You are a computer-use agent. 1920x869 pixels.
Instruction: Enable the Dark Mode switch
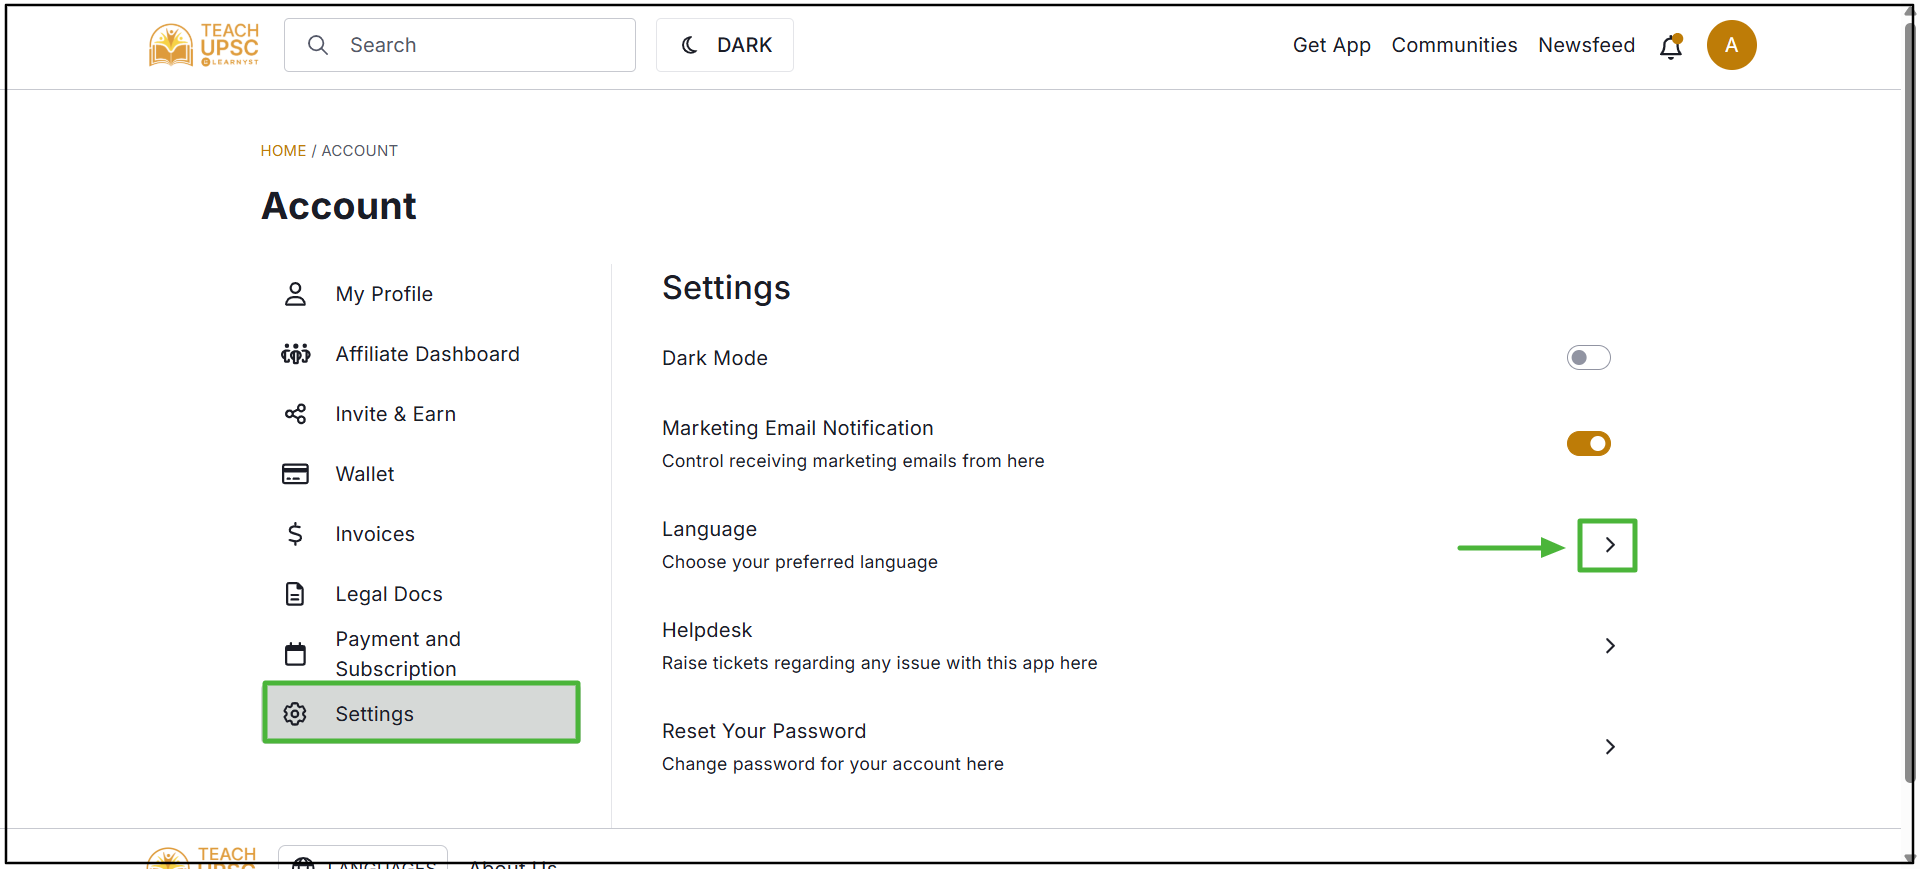(x=1589, y=358)
